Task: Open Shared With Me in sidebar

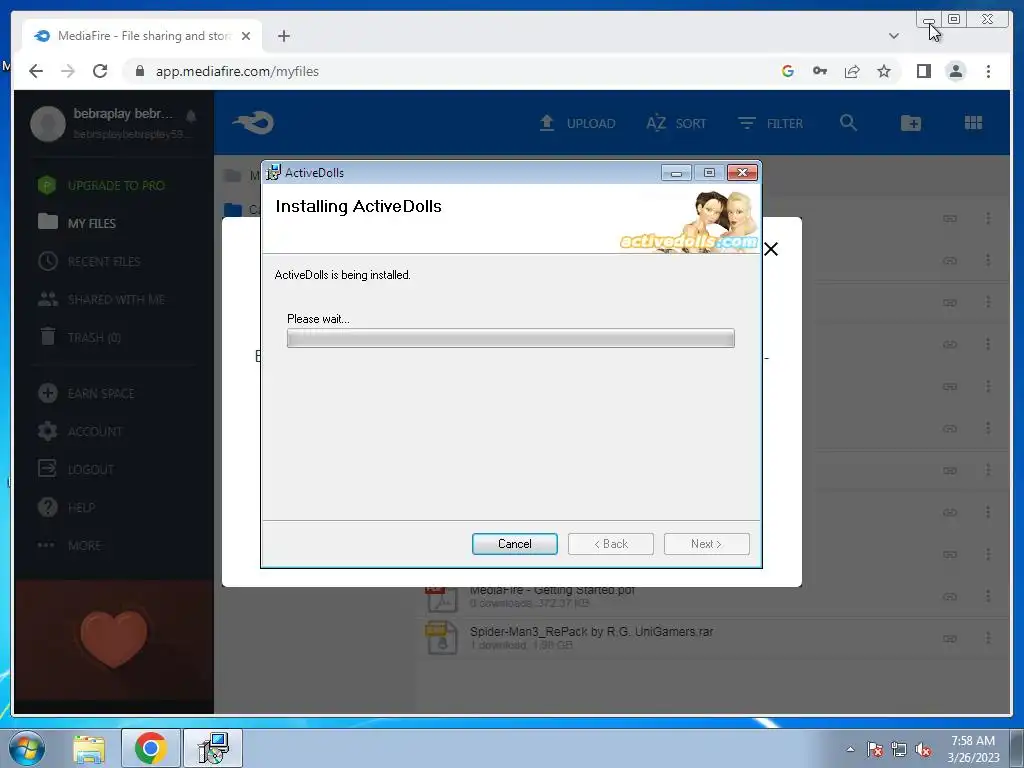Action: pyautogui.click(x=101, y=299)
